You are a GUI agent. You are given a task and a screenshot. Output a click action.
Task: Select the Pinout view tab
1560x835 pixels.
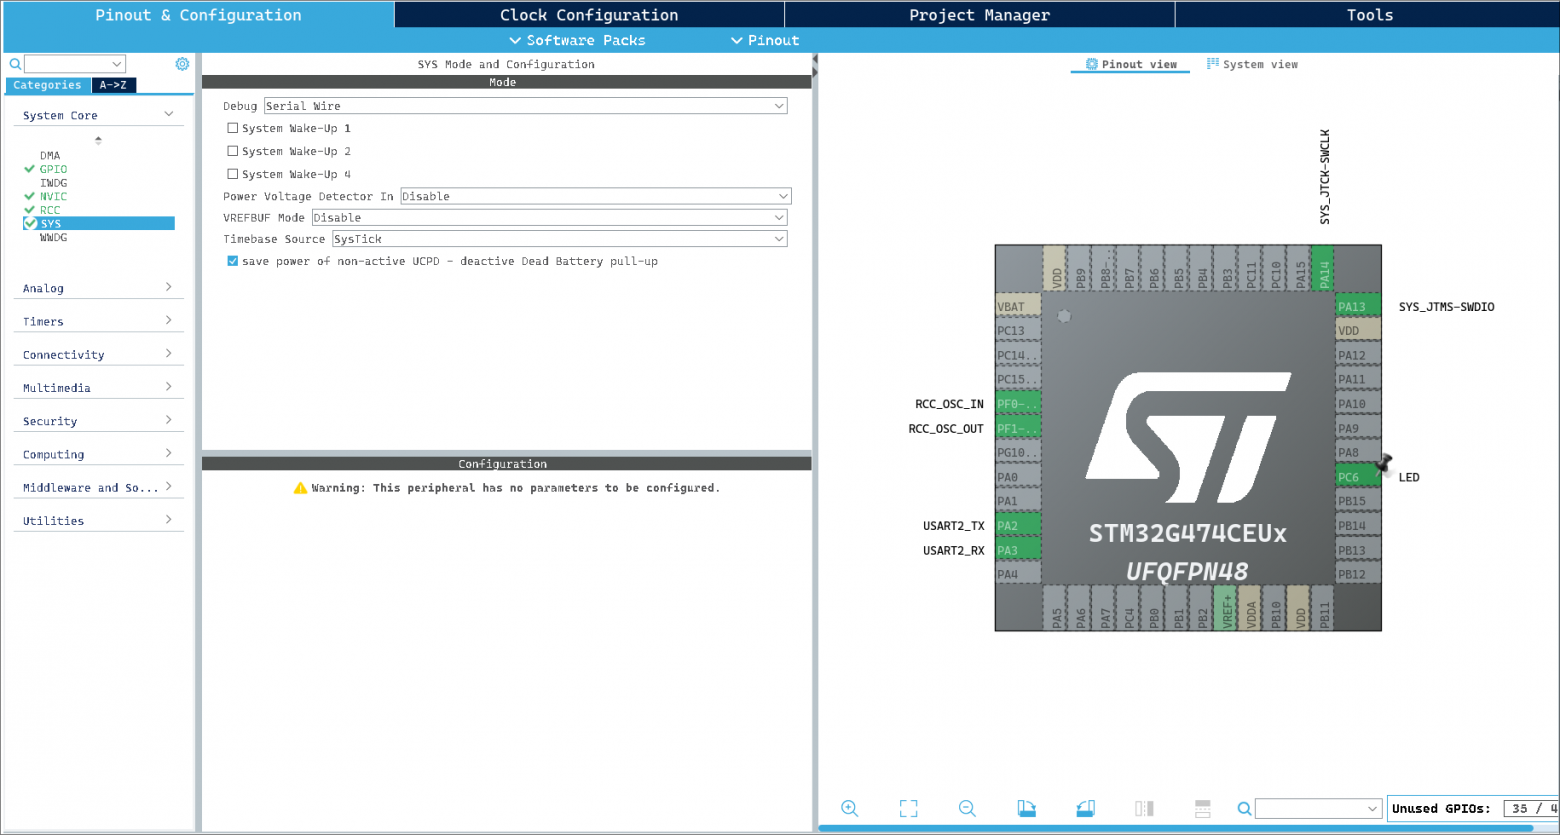tap(1131, 64)
